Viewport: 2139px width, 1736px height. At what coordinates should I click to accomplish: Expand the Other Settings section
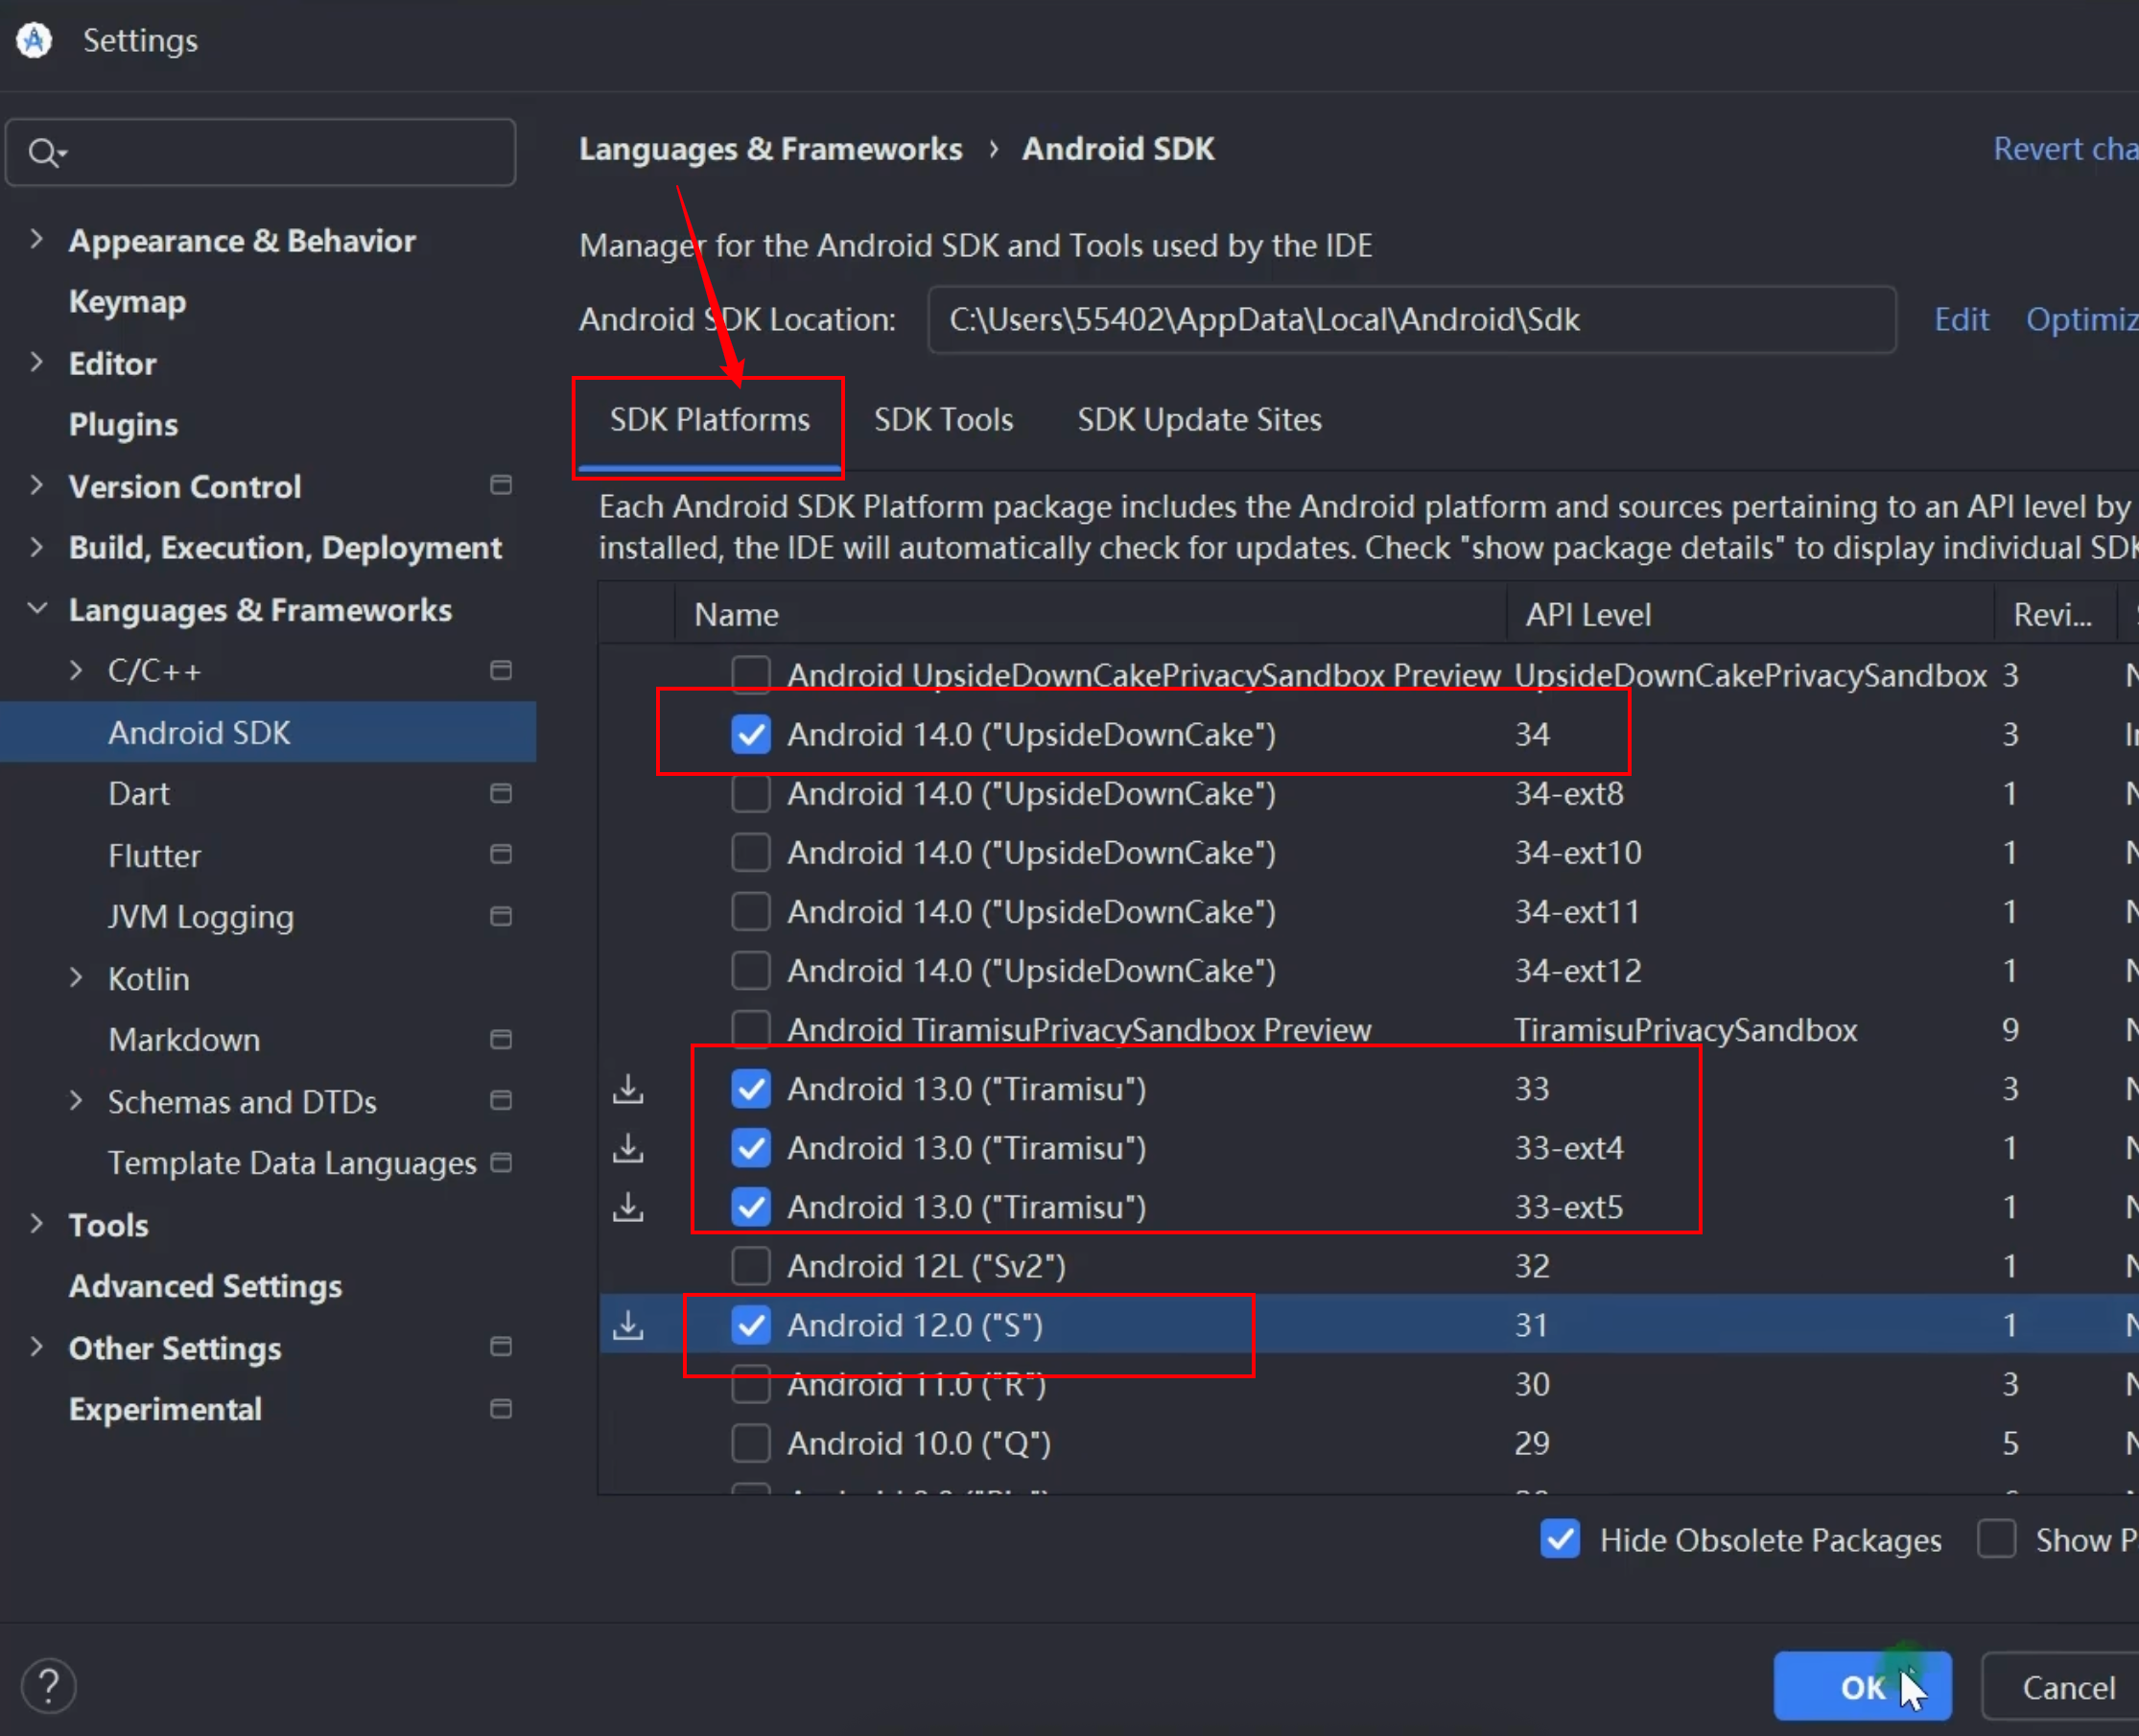tap(36, 1347)
